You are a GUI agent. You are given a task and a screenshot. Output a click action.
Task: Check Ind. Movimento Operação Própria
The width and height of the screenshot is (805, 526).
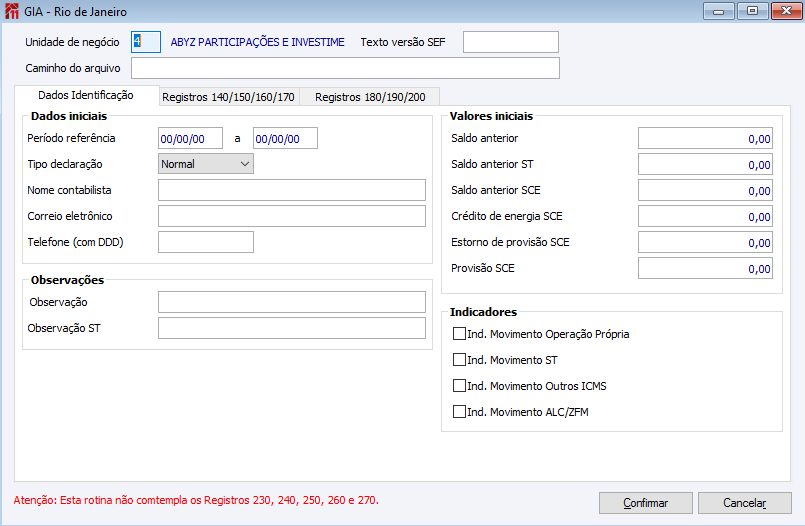[459, 334]
